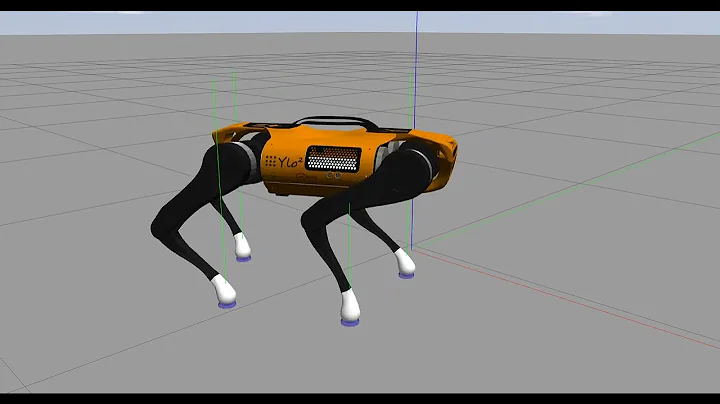
Task: Select the ventilation grille on the robot's side
Action: 333,159
